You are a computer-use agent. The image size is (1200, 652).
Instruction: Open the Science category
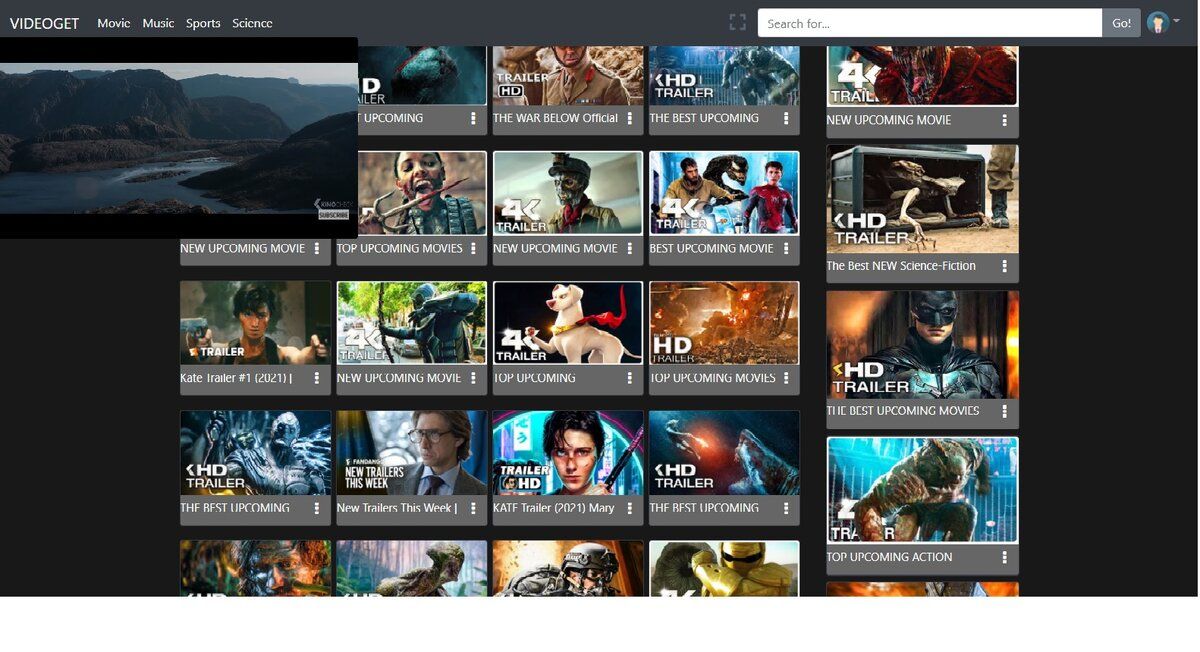252,23
